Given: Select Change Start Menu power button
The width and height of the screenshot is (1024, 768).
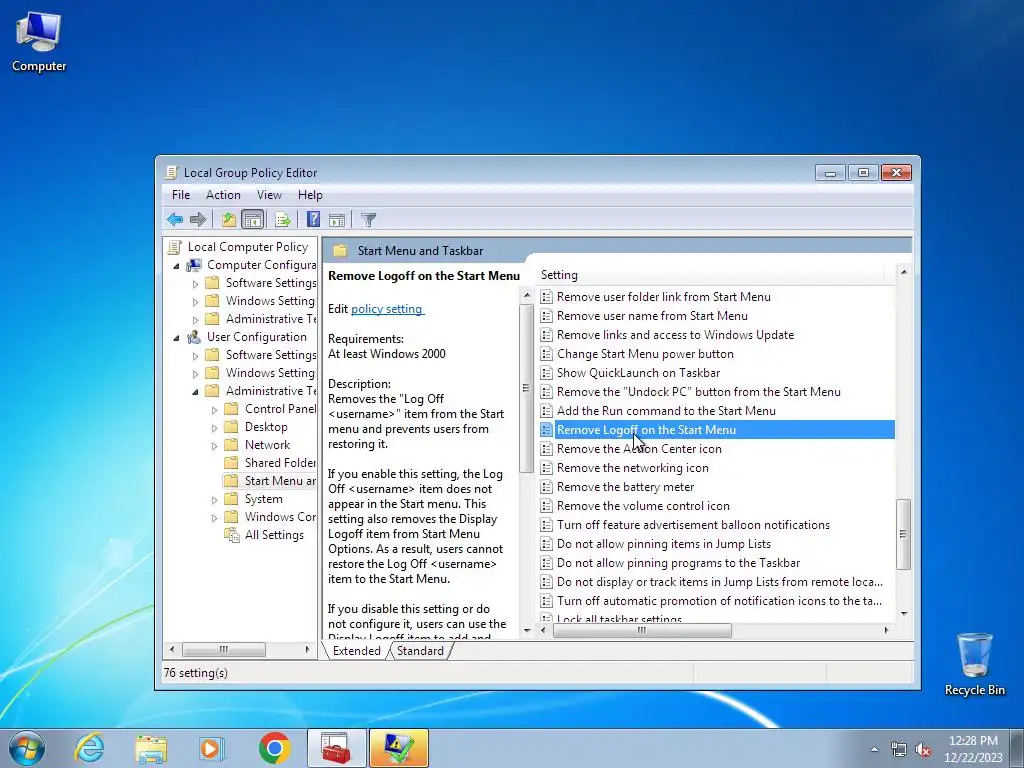Looking at the screenshot, I should pos(645,353).
